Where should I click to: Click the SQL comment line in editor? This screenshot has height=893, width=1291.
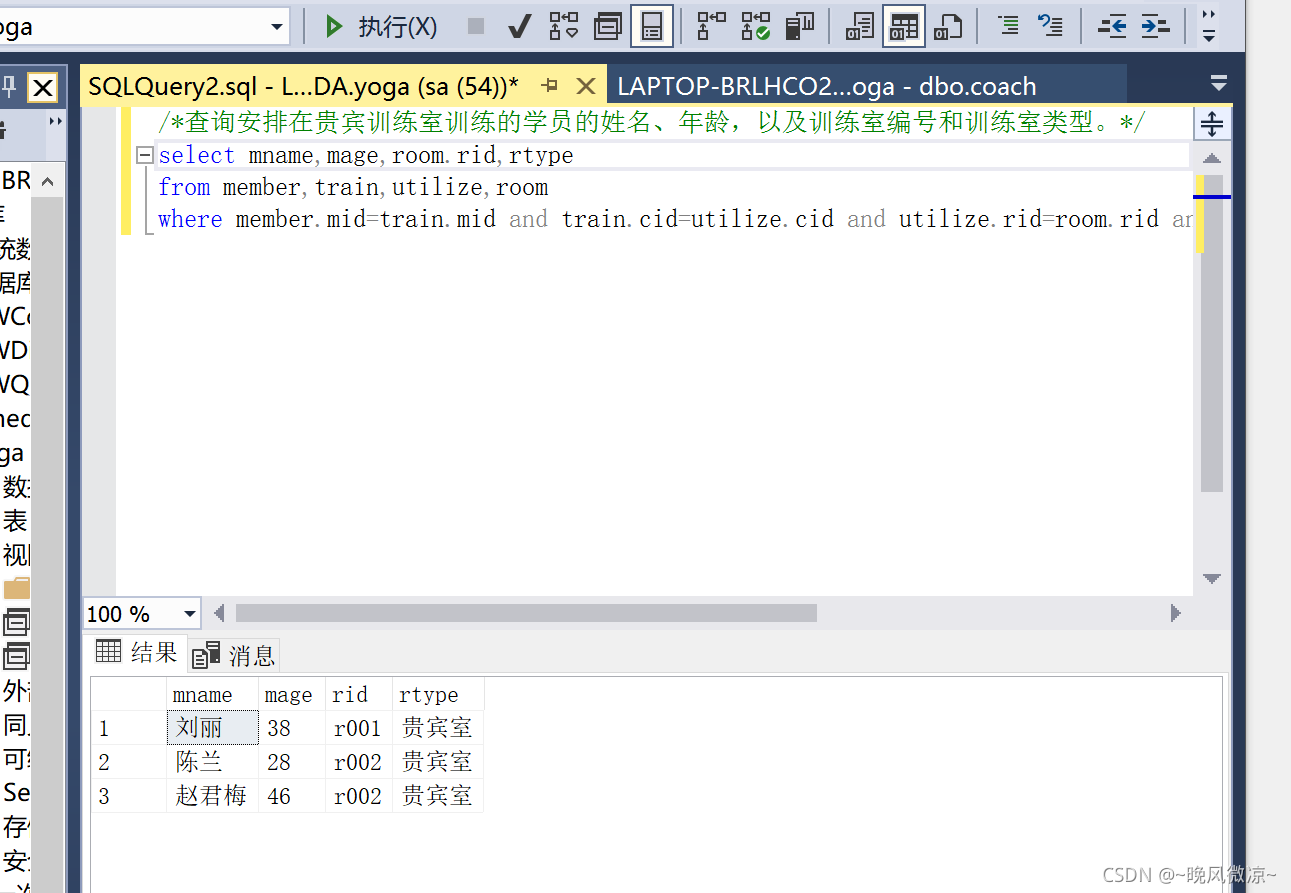(651, 124)
